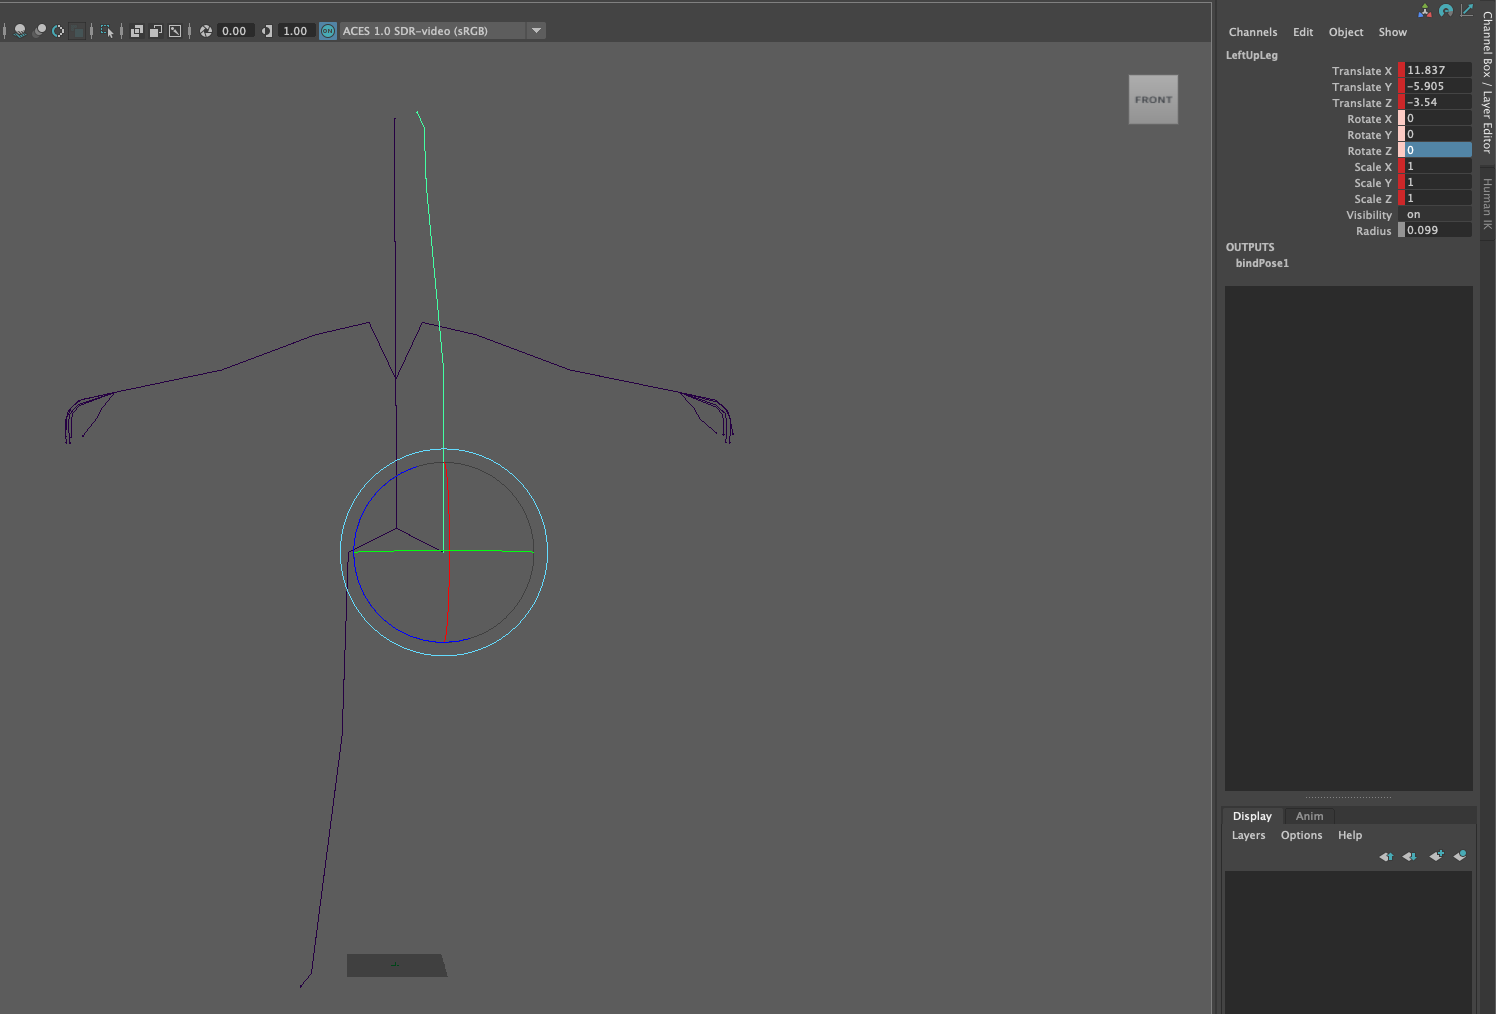This screenshot has width=1496, height=1014.
Task: Click the exposure reset icon
Action: pos(206,31)
